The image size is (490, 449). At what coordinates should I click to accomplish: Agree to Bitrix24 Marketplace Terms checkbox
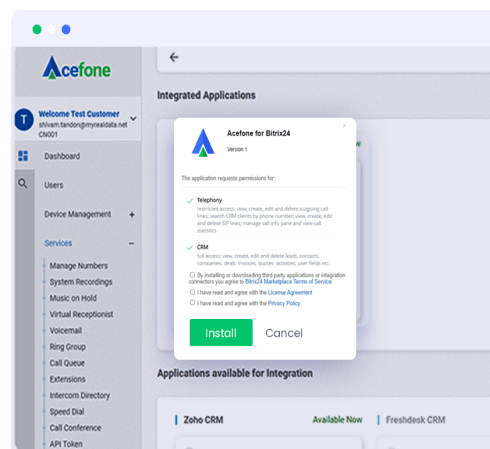coord(192,275)
